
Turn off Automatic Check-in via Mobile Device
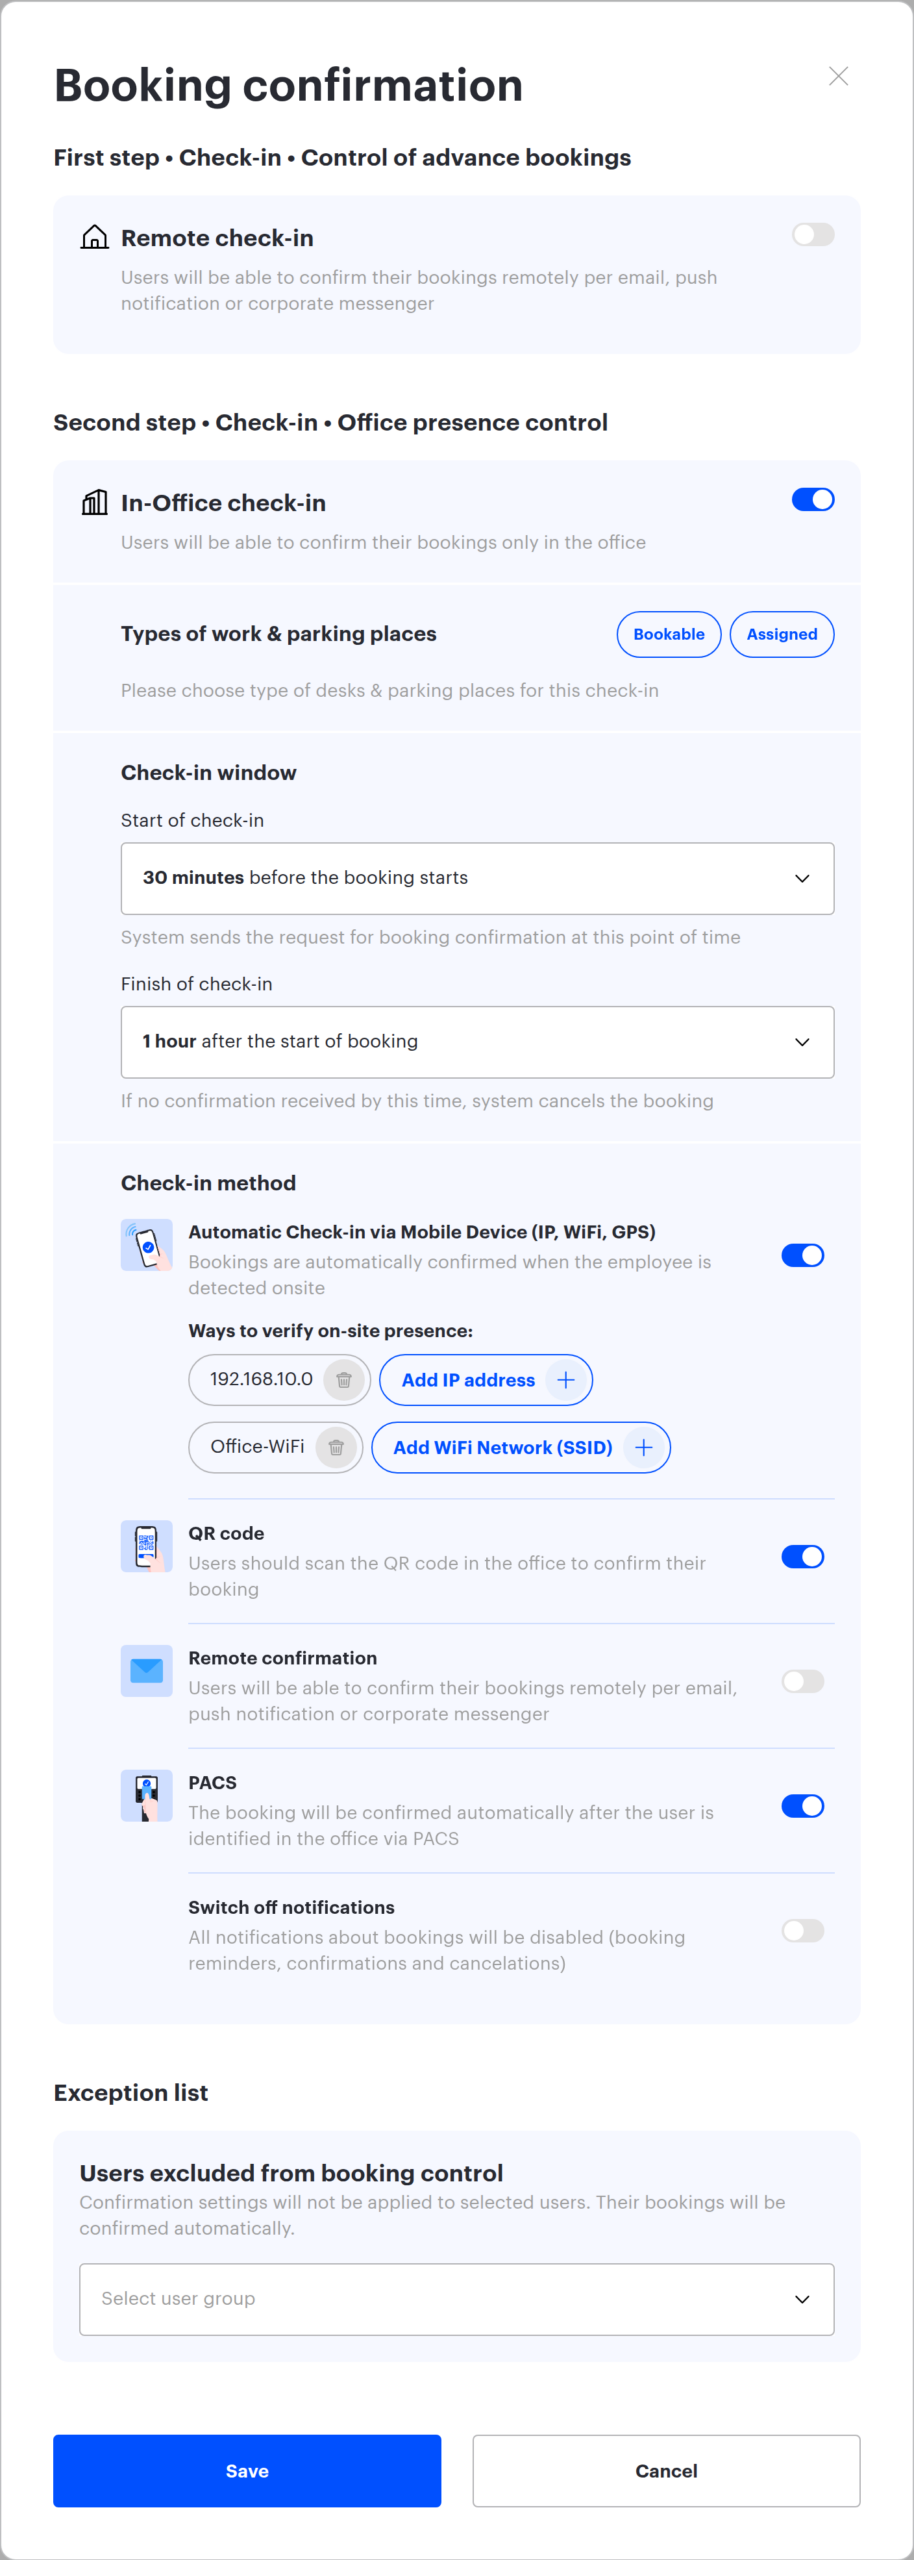803,1256
